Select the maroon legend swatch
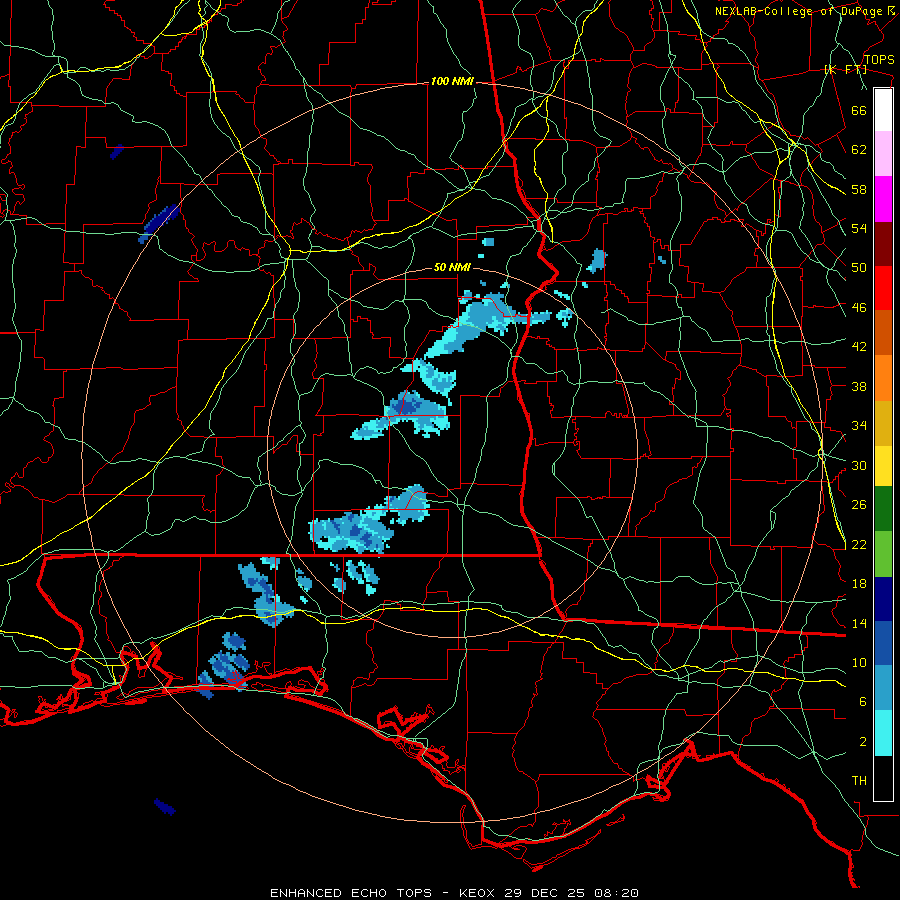 [883, 244]
